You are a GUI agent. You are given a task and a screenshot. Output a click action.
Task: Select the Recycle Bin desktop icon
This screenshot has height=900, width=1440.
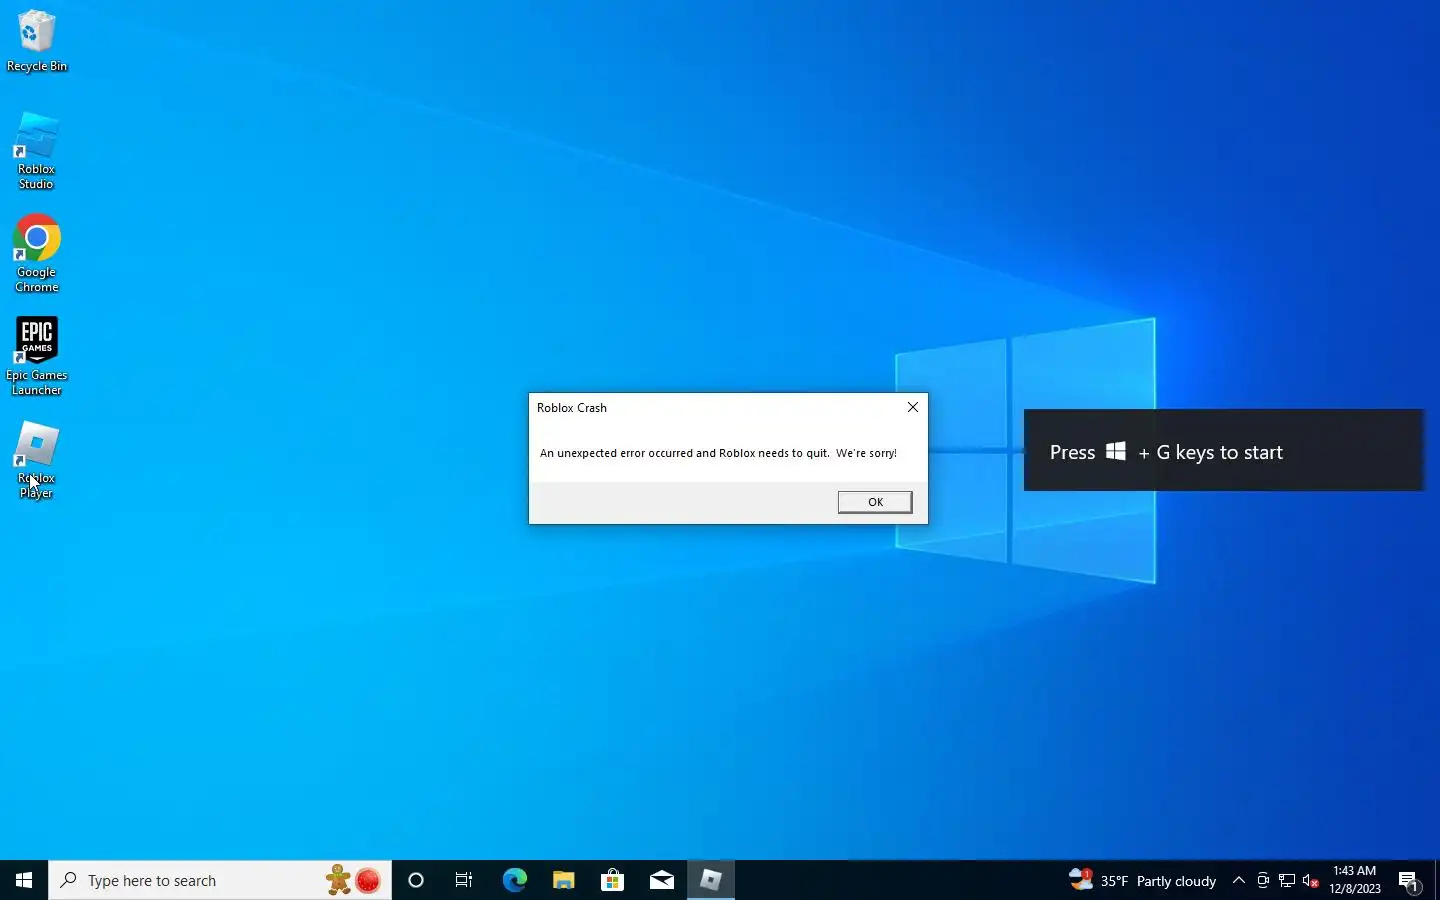37,41
